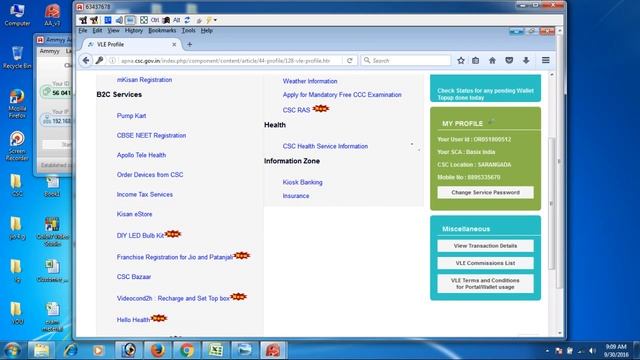Image resolution: width=640 pixels, height=360 pixels.
Task: Click the Firefox Search box
Action: [x=406, y=60]
